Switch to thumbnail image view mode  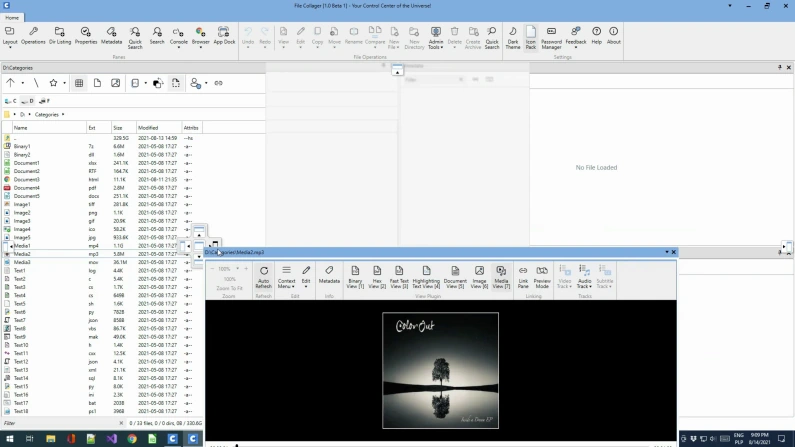(x=116, y=83)
